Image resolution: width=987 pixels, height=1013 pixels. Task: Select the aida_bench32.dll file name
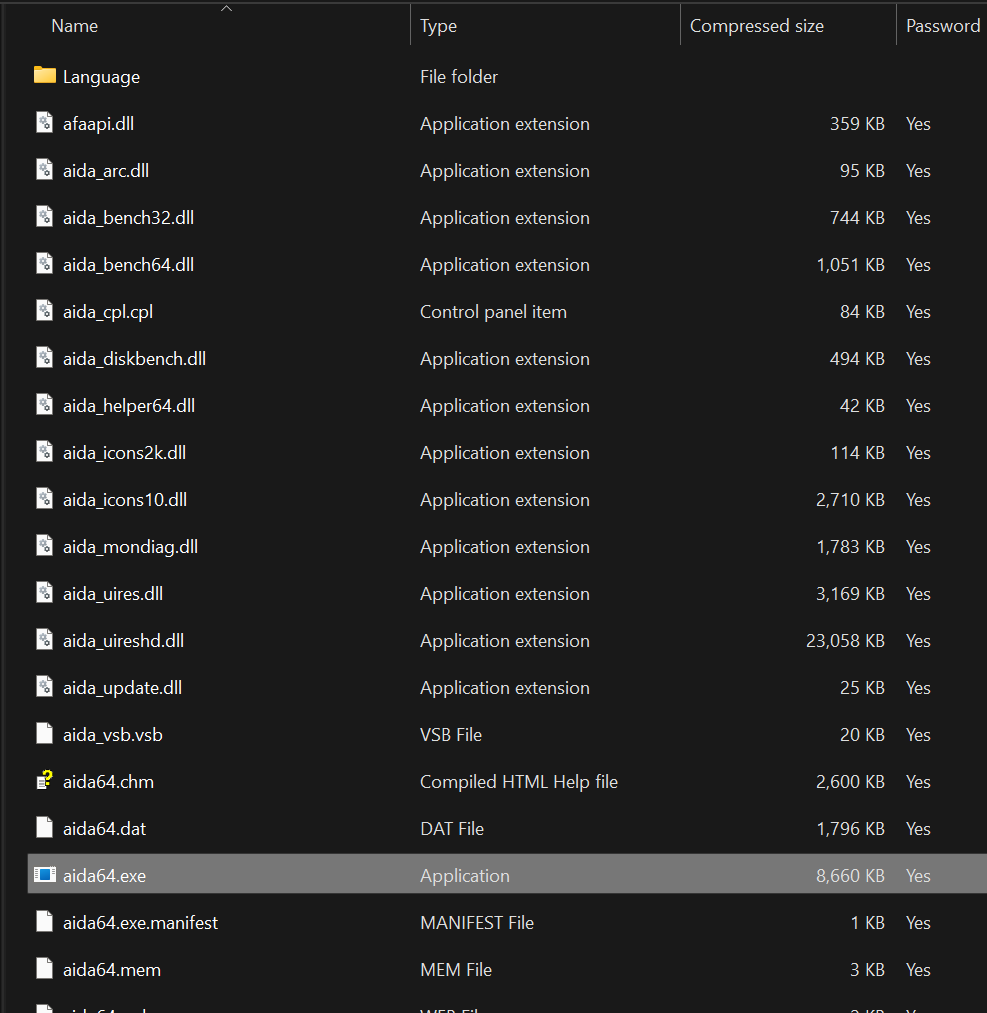[x=129, y=218]
